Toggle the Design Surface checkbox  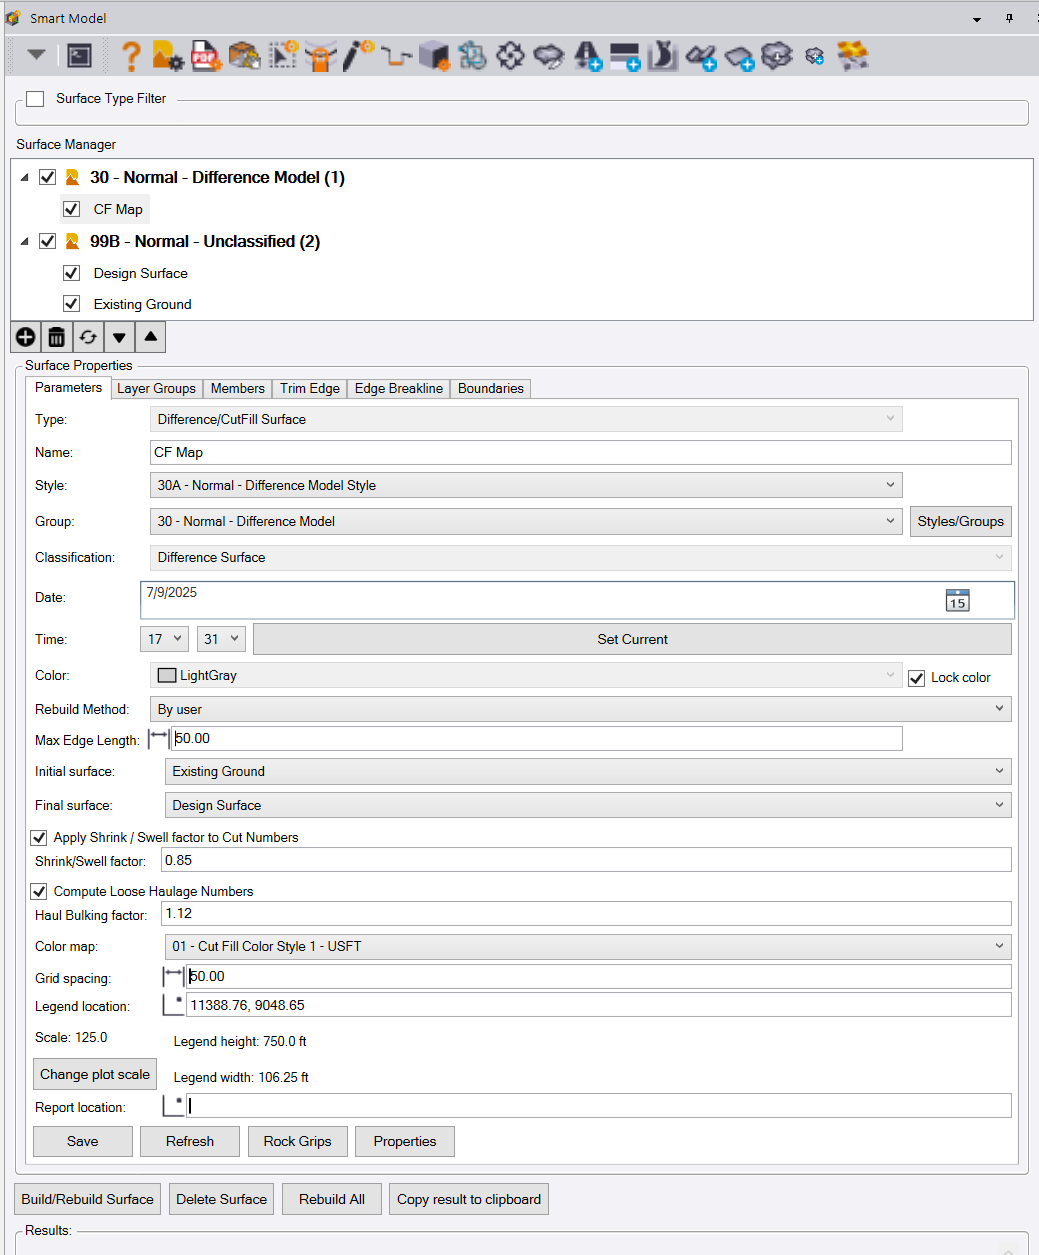click(71, 273)
